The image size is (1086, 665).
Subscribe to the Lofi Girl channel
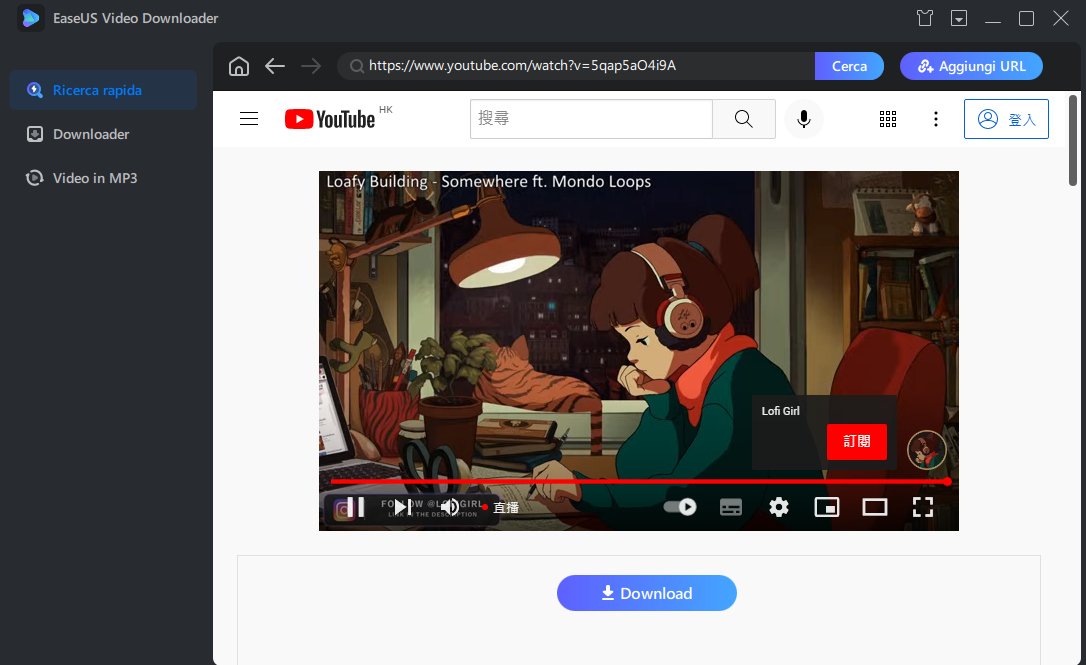(x=858, y=441)
